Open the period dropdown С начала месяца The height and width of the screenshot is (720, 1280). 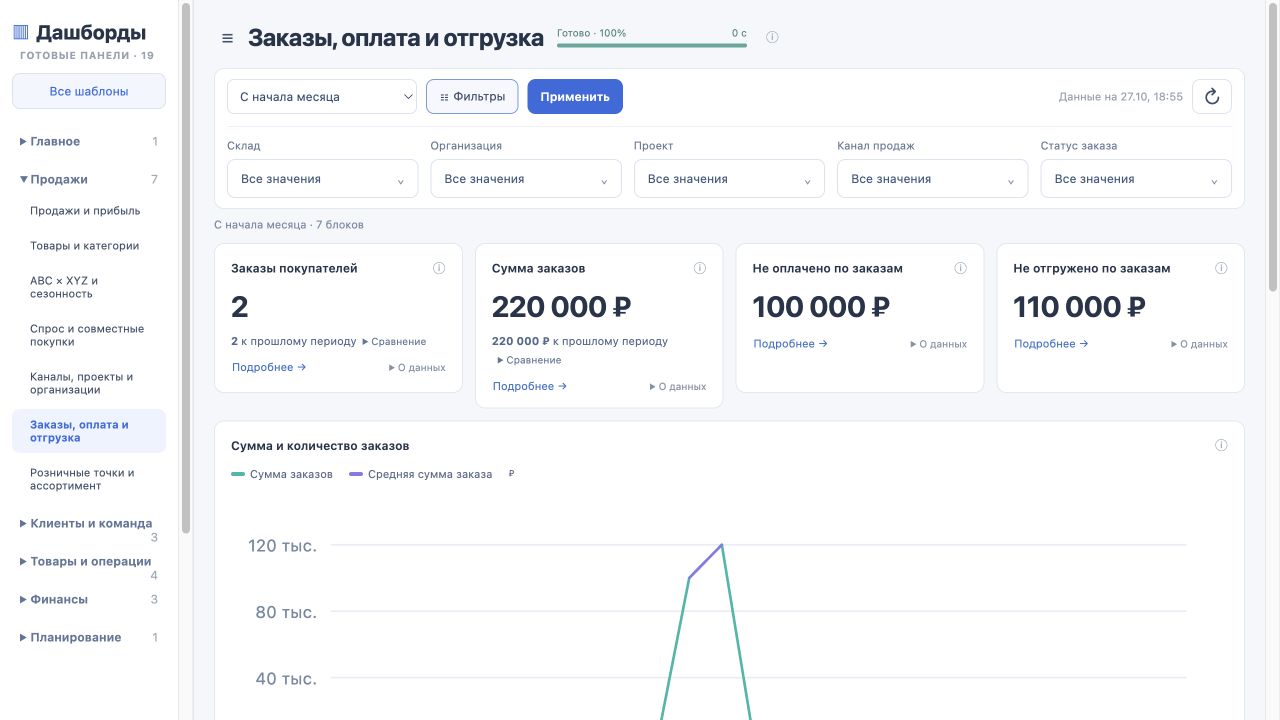pyautogui.click(x=322, y=97)
